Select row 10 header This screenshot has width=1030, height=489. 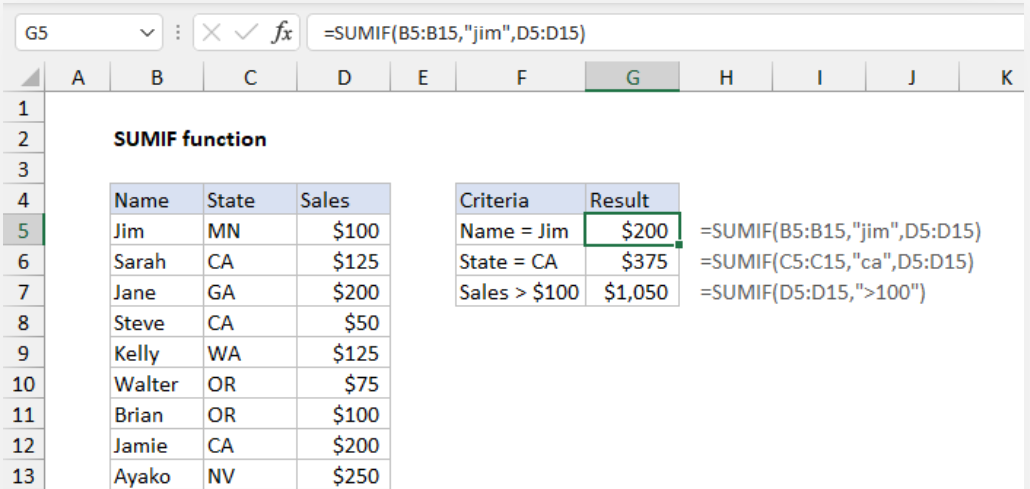coord(24,384)
